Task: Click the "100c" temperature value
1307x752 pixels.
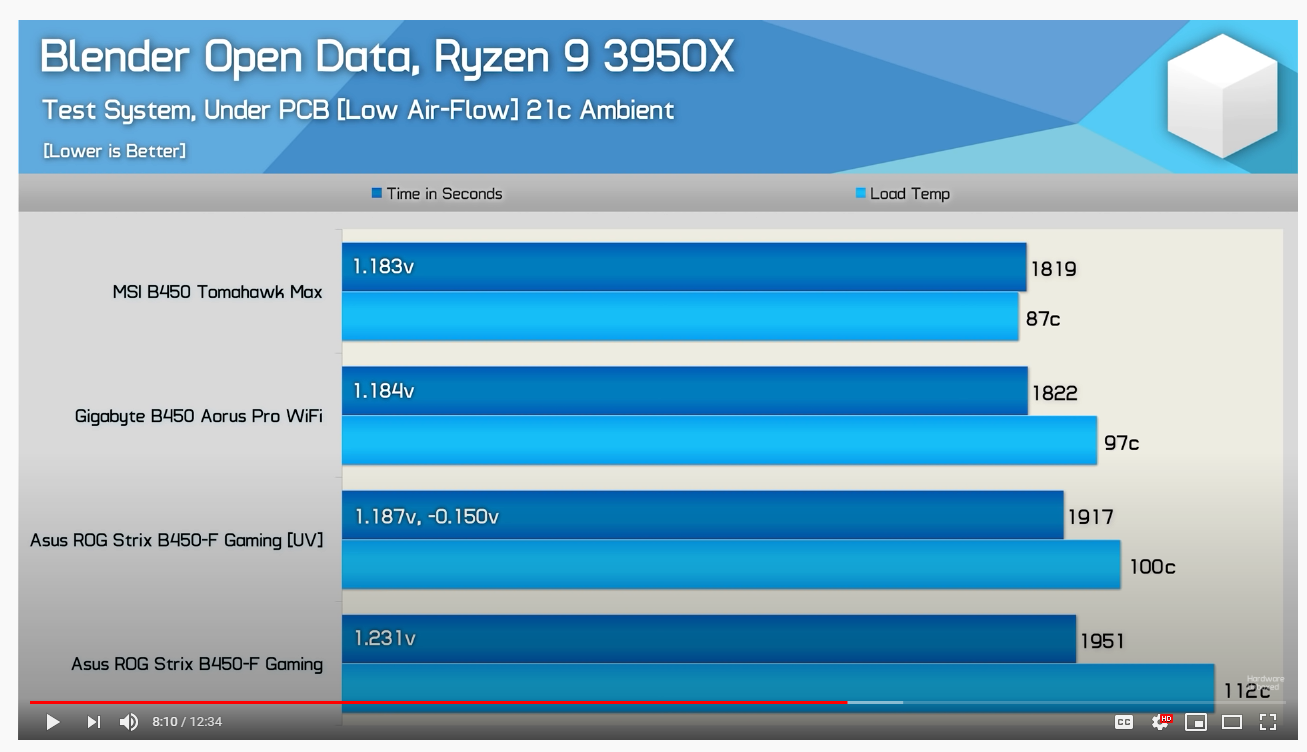Action: 1152,567
